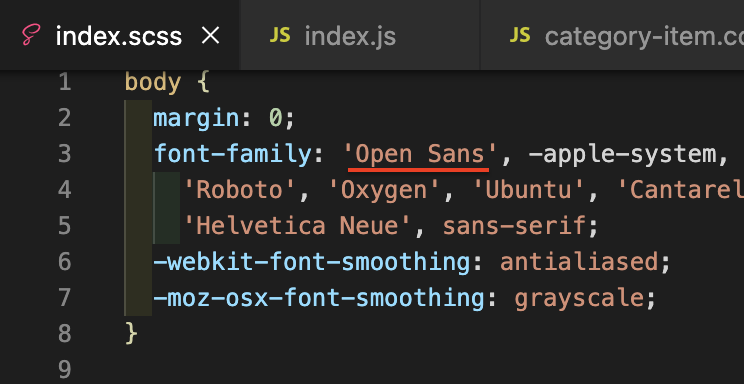Switch to the index.scss tab
The image size is (744, 384).
tap(120, 36)
